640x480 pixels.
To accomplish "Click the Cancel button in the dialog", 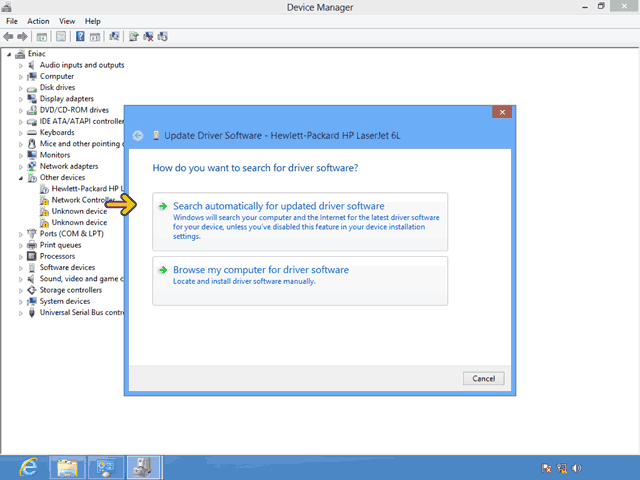I will coord(484,378).
